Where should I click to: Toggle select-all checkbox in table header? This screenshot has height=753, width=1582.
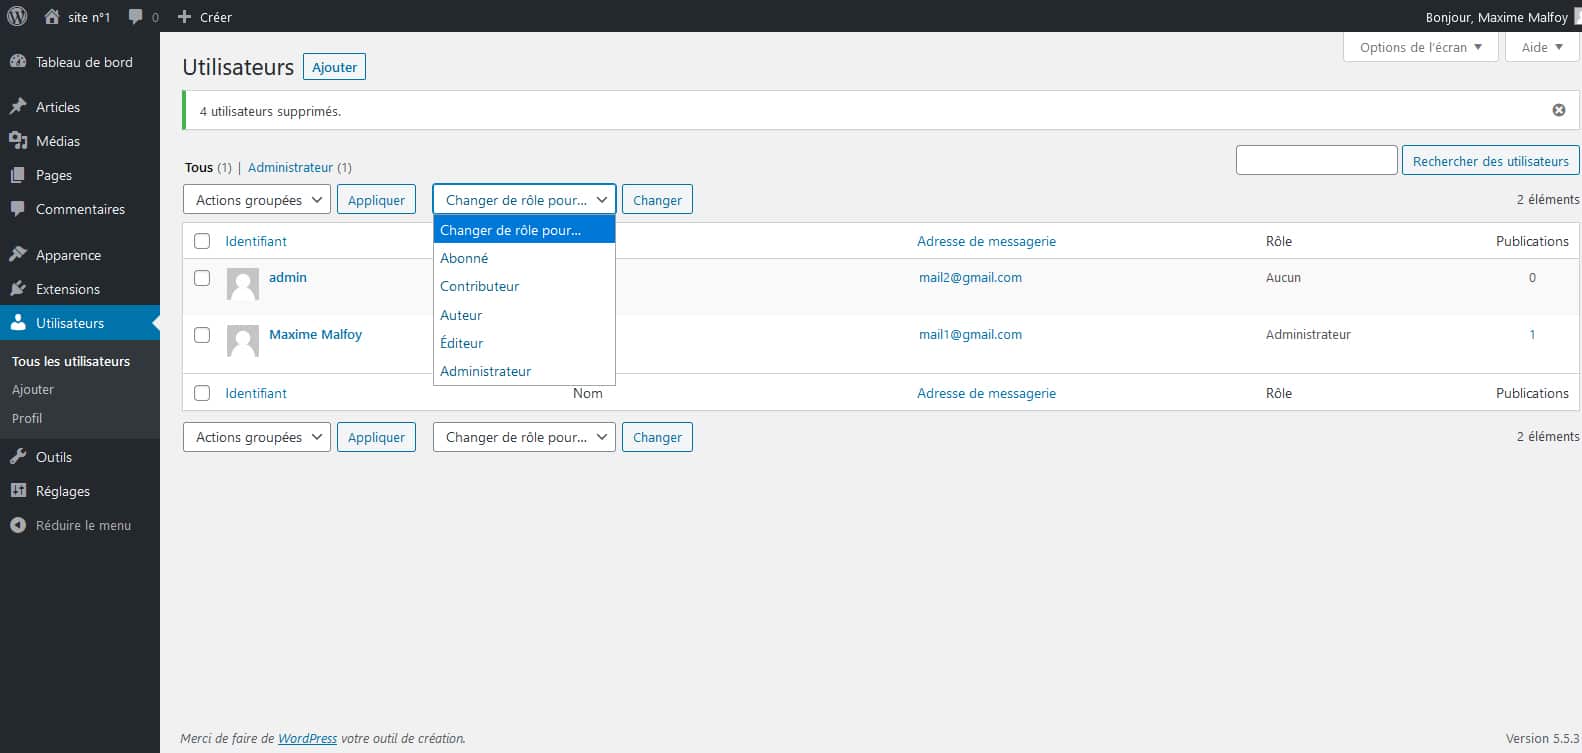202,241
